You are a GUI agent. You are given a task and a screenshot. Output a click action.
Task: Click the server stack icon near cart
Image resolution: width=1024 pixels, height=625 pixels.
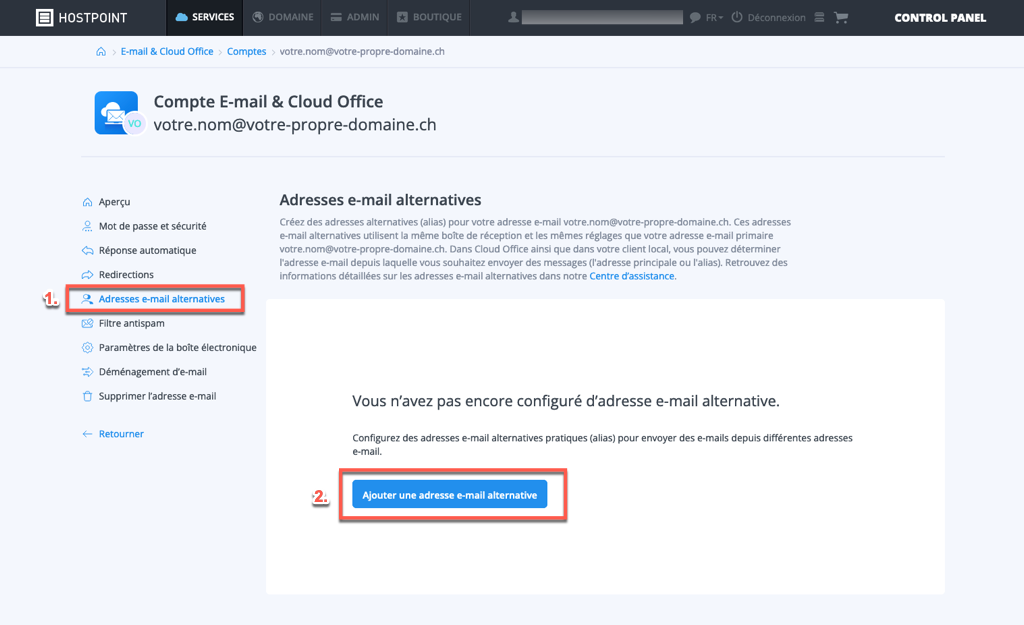point(819,18)
